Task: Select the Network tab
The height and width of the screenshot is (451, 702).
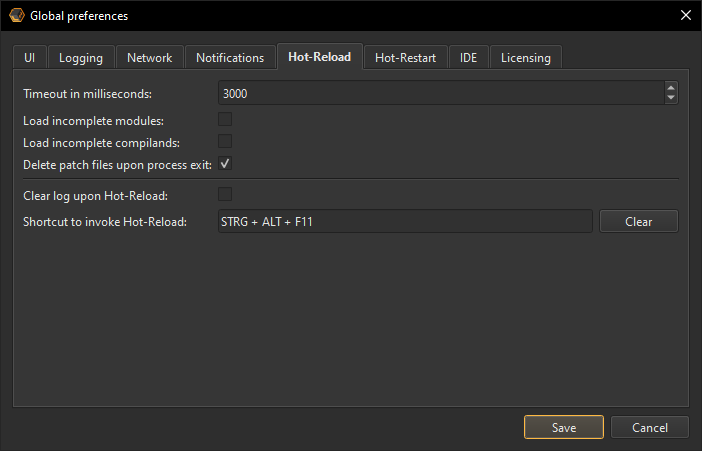Action: click(149, 58)
